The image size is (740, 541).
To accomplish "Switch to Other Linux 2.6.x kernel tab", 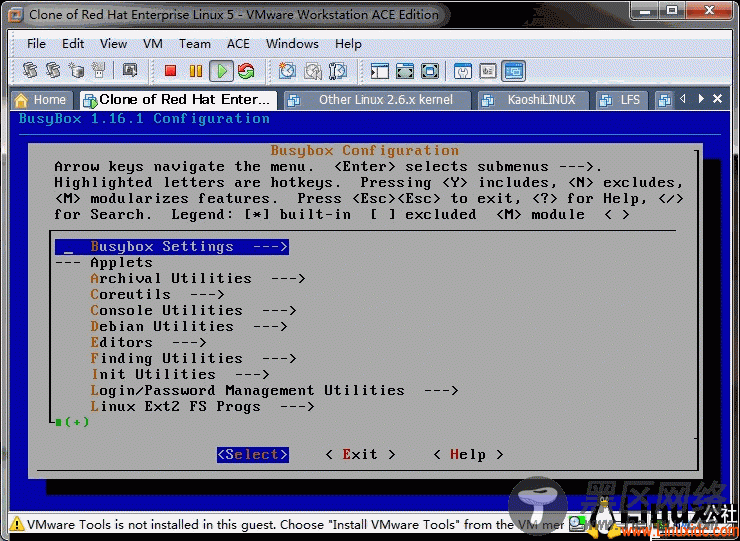I will pyautogui.click(x=378, y=100).
